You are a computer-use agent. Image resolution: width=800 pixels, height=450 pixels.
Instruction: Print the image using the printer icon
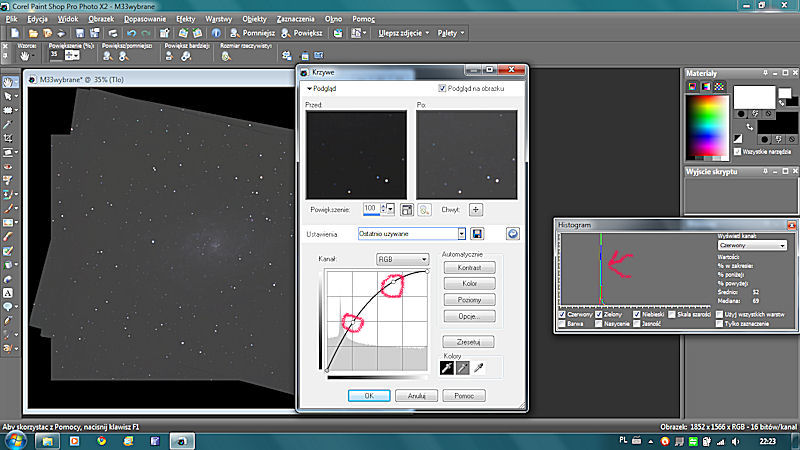tap(113, 33)
